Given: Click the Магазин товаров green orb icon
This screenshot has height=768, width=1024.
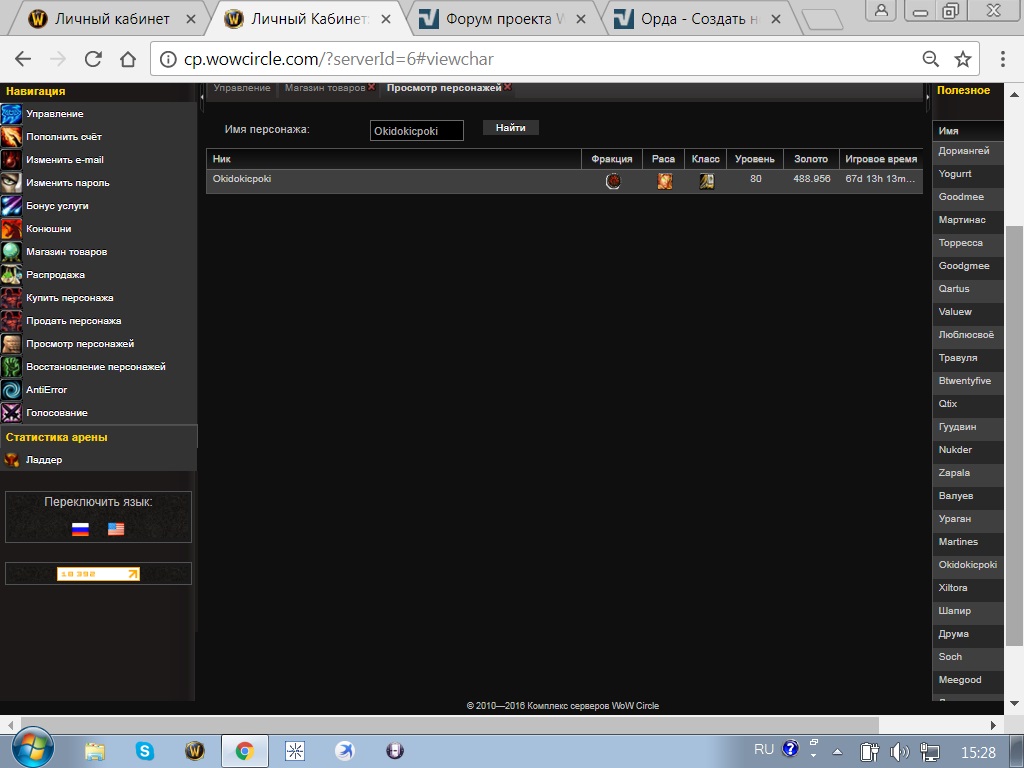Looking at the screenshot, I should tap(11, 252).
